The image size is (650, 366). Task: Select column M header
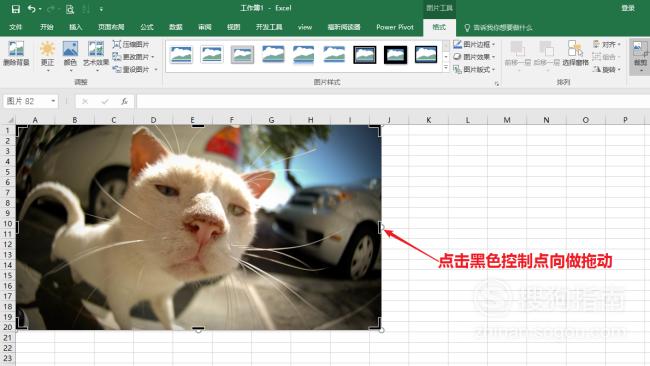pyautogui.click(x=507, y=120)
